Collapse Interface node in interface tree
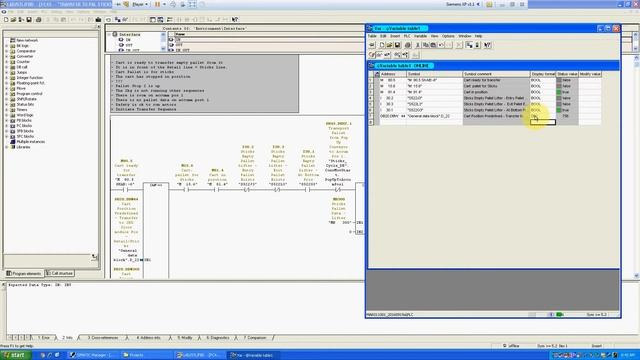 (109, 35)
